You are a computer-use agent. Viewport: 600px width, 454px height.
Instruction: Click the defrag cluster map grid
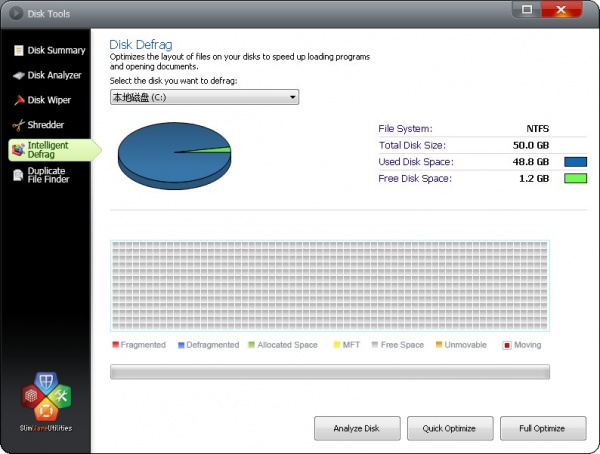pyautogui.click(x=330, y=287)
